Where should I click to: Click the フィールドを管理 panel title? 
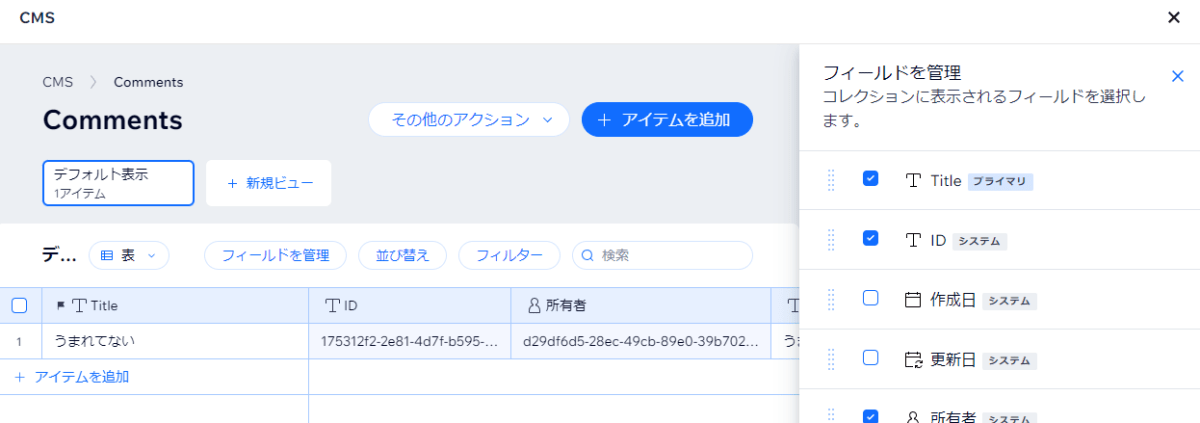[891, 72]
